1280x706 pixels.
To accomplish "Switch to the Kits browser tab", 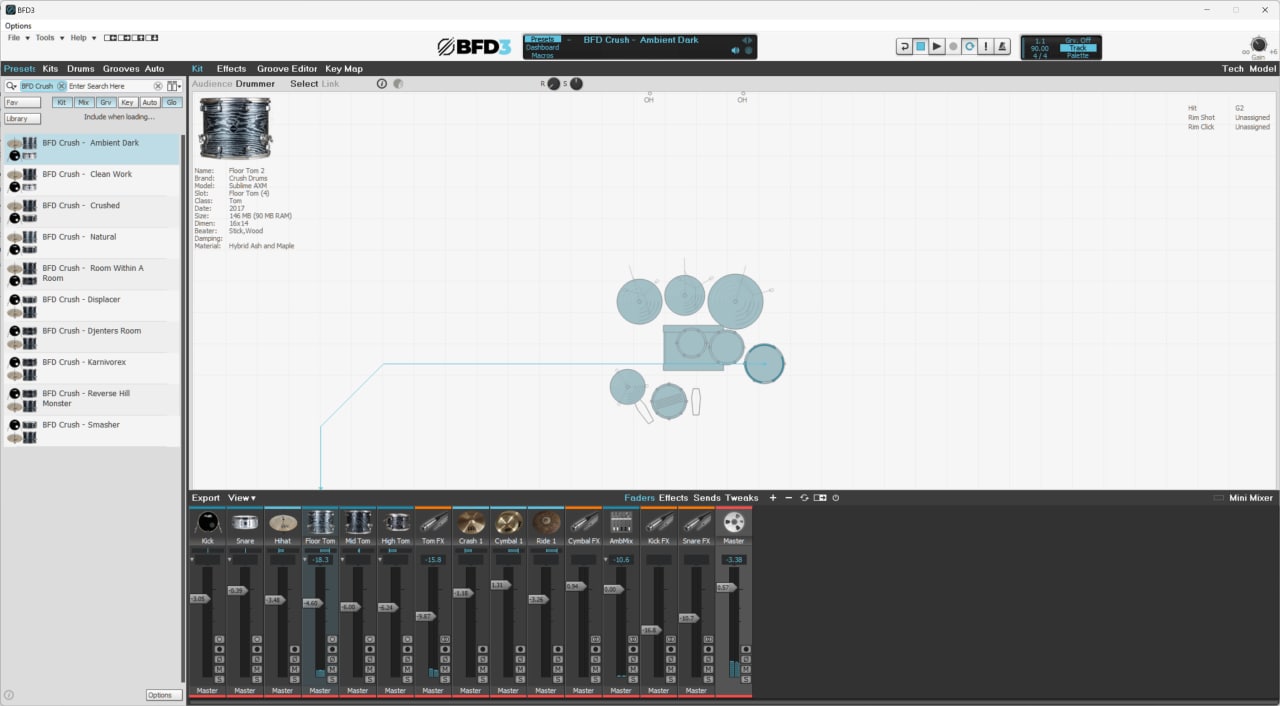I will click(x=50, y=69).
